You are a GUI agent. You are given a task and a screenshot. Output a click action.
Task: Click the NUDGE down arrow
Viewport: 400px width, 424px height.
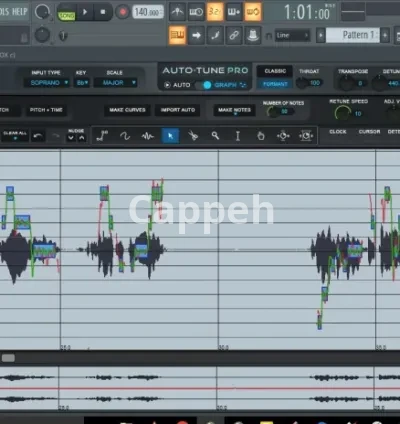[x=71, y=138]
